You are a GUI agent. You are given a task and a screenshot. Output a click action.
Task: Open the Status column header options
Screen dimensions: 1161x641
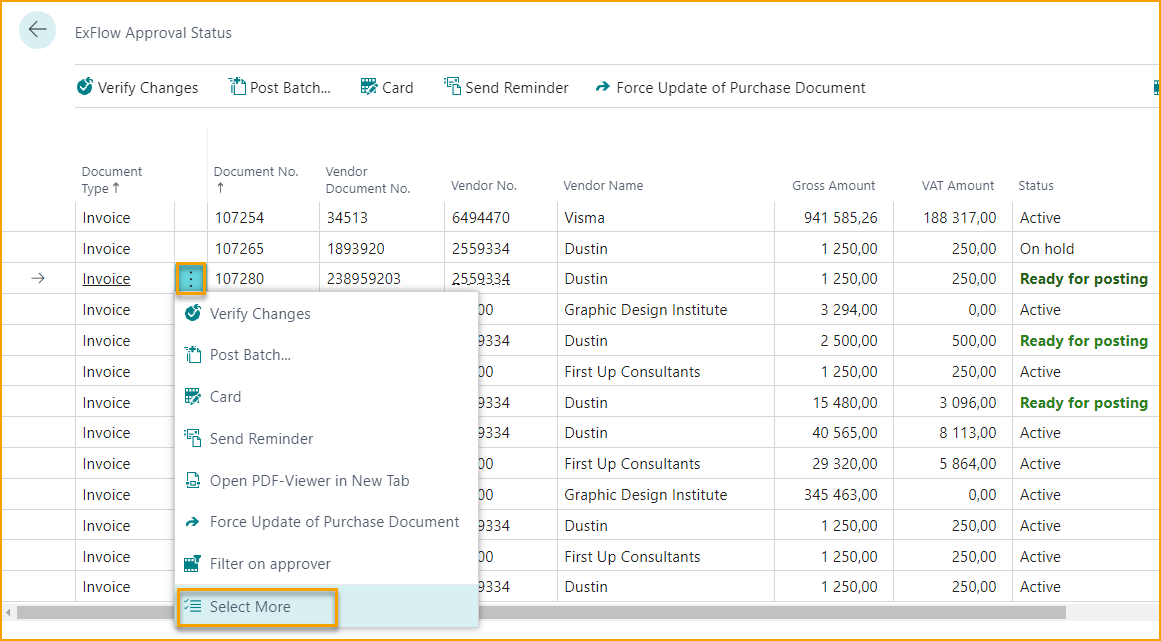tap(1036, 185)
